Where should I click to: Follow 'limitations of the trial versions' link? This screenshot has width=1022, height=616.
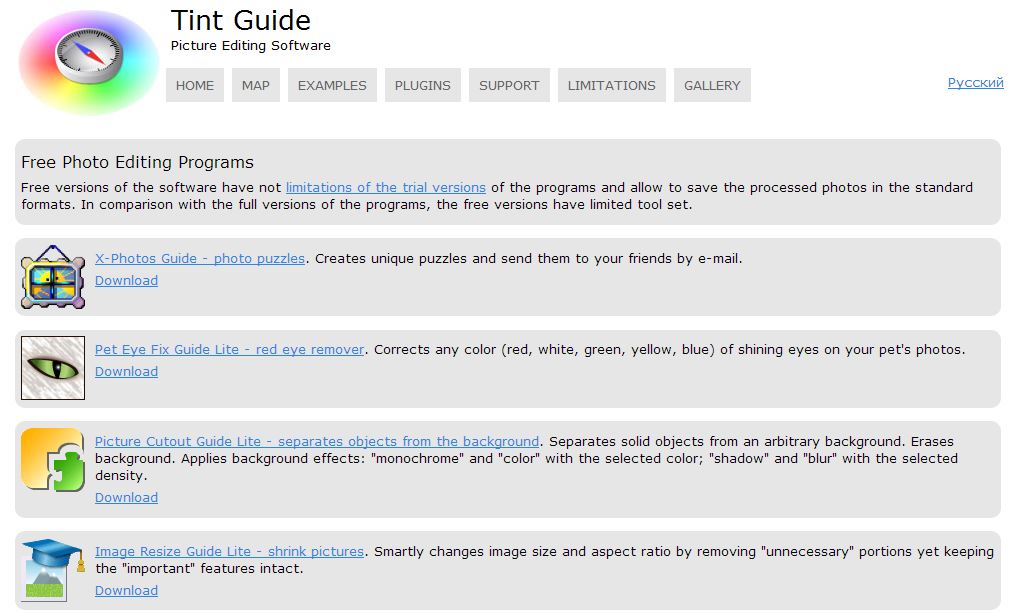tap(386, 187)
